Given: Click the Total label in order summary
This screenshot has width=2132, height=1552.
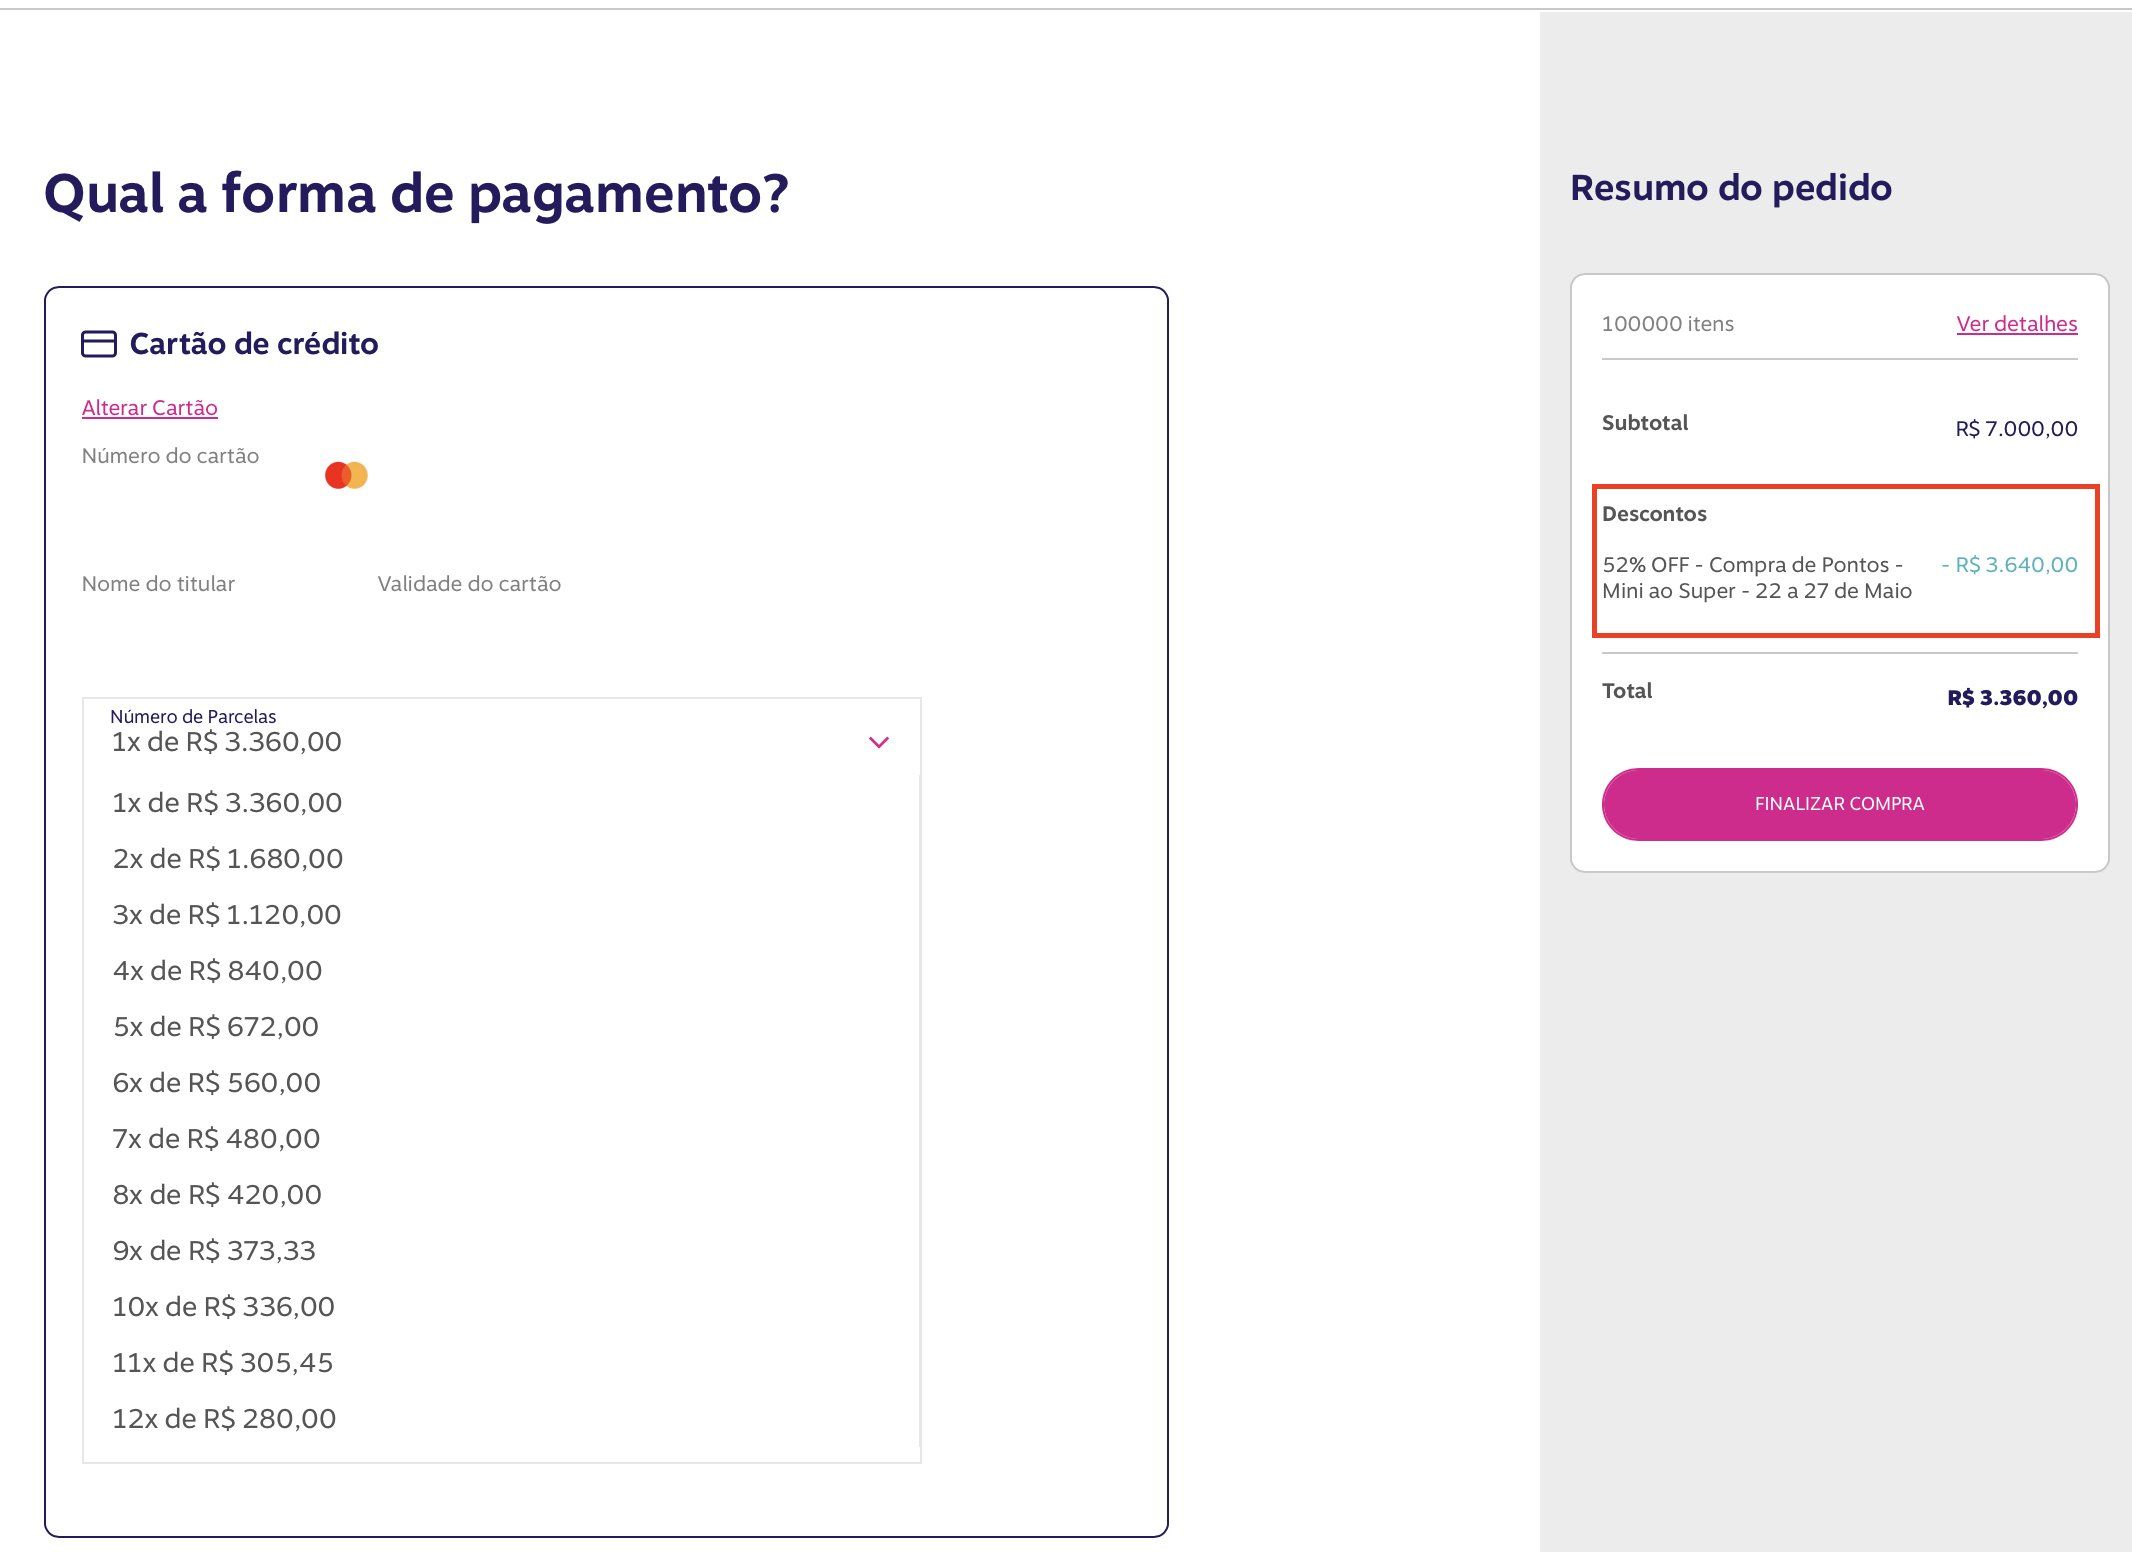Looking at the screenshot, I should point(1627,691).
